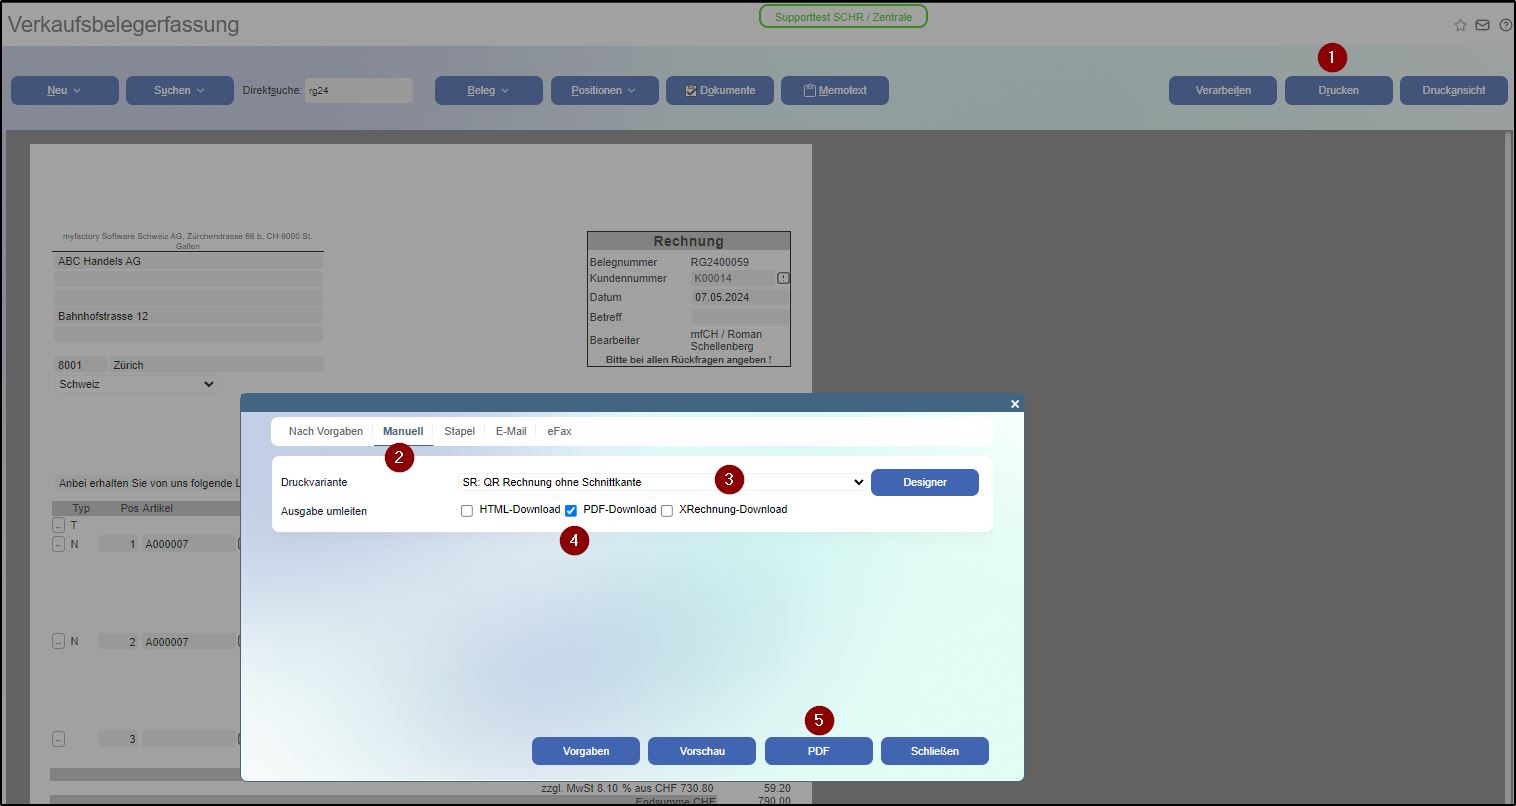Switch to the Stapel tab
The width and height of the screenshot is (1516, 806).
coord(460,431)
